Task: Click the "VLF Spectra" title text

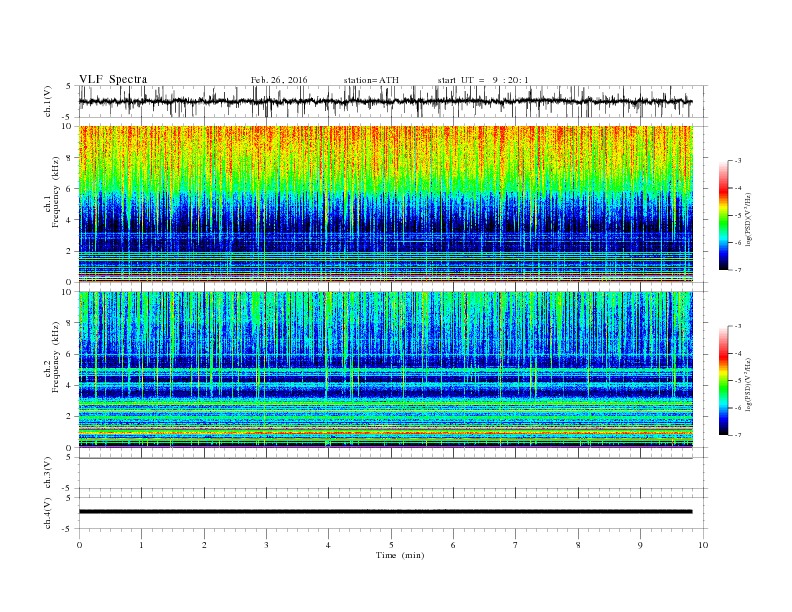Action: (x=113, y=79)
